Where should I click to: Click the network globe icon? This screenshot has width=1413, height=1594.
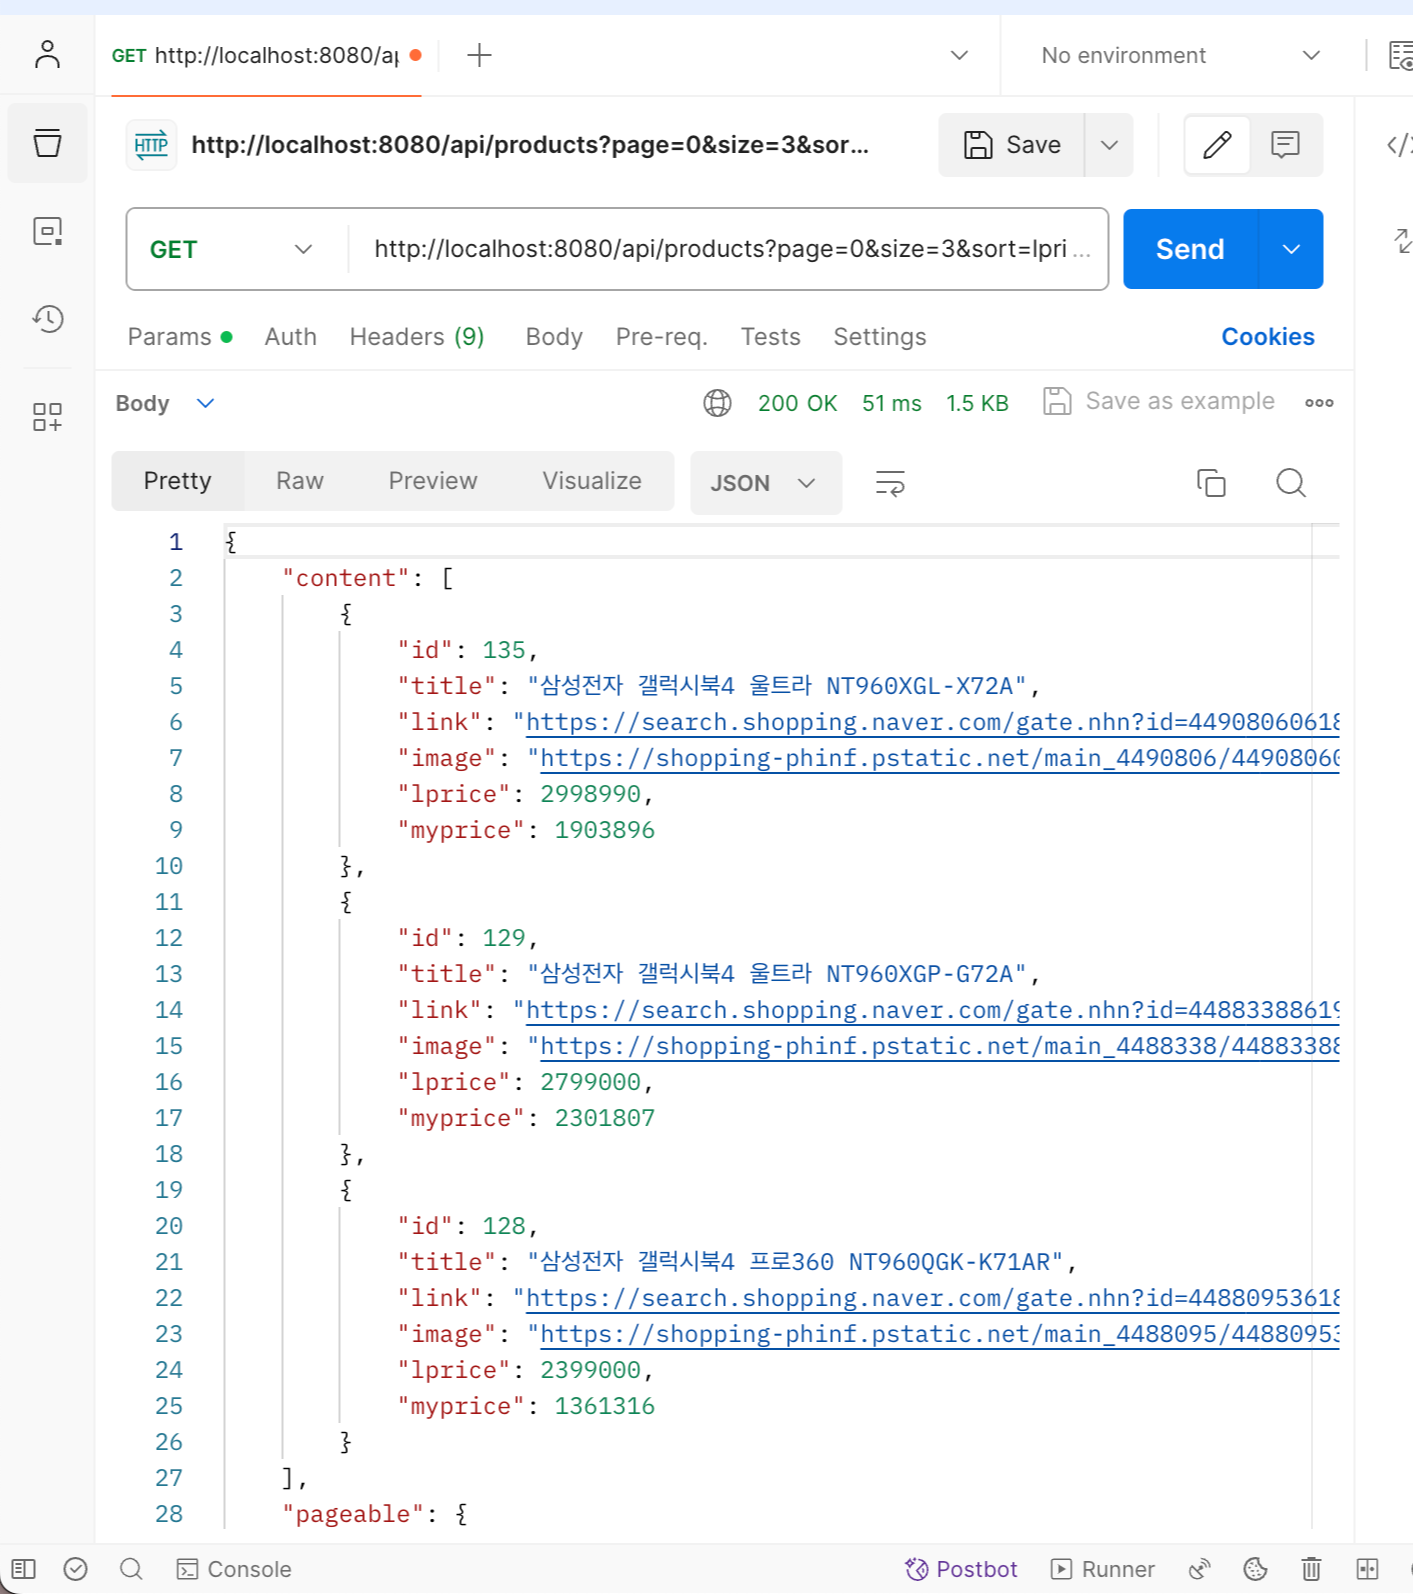click(717, 403)
